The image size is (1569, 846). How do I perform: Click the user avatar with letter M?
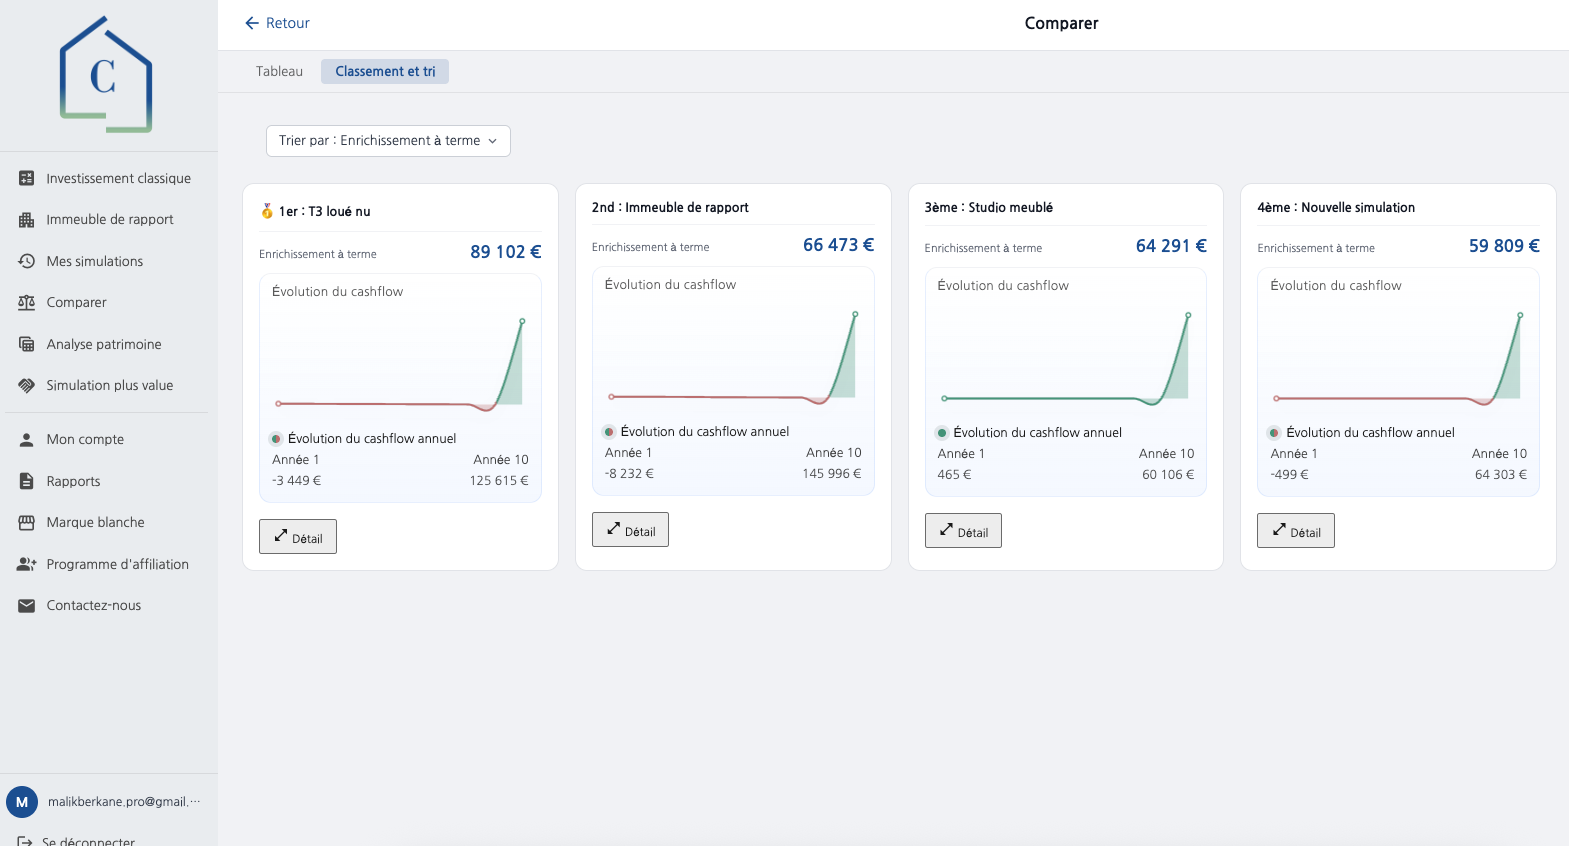(x=22, y=802)
